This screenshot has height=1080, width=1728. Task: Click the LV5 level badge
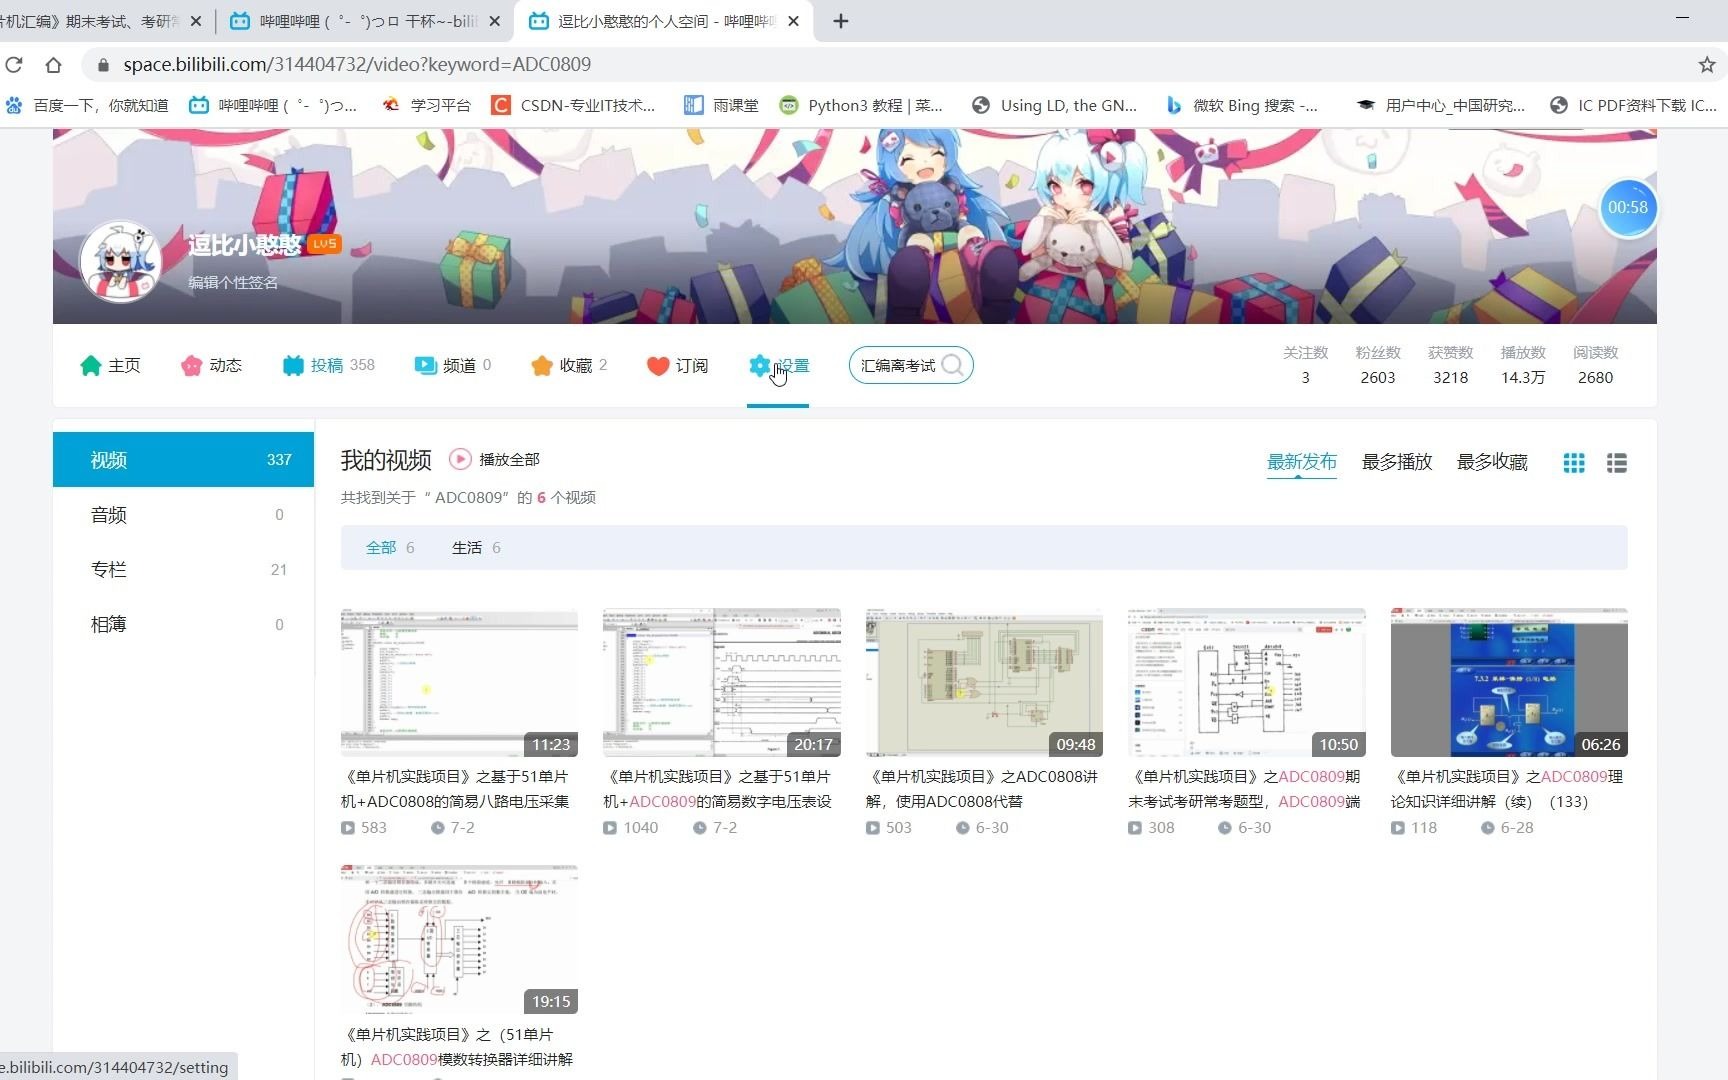tap(325, 244)
